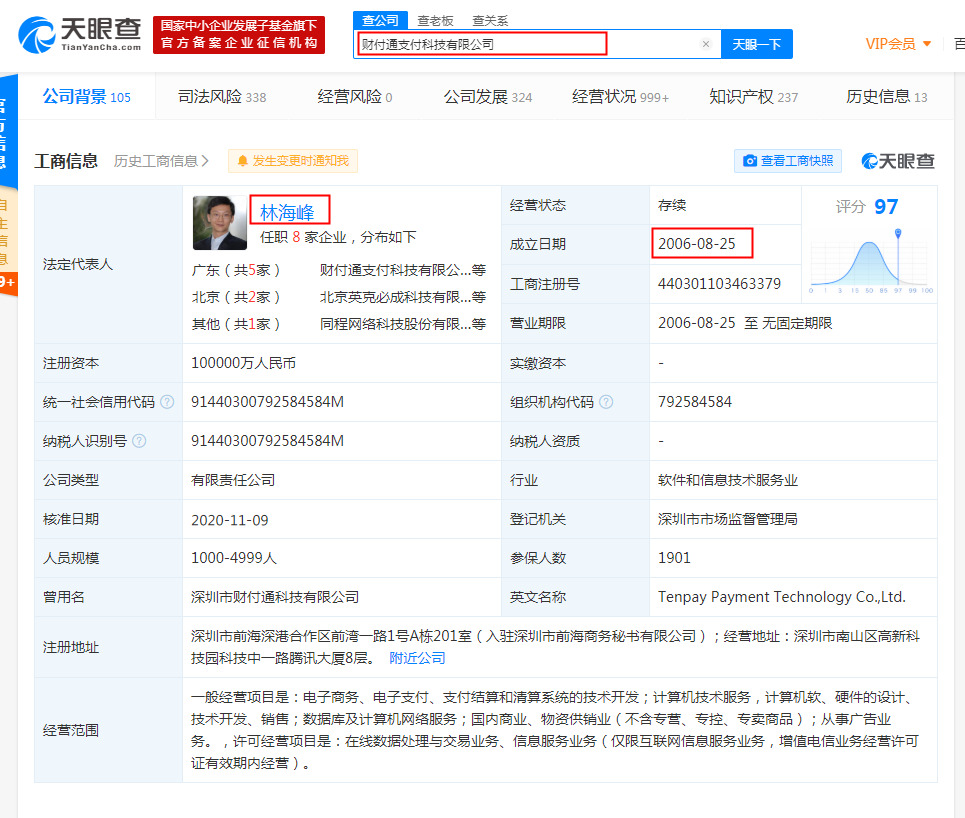
Task: Open the 公司发展 324 tab
Action: tap(488, 97)
